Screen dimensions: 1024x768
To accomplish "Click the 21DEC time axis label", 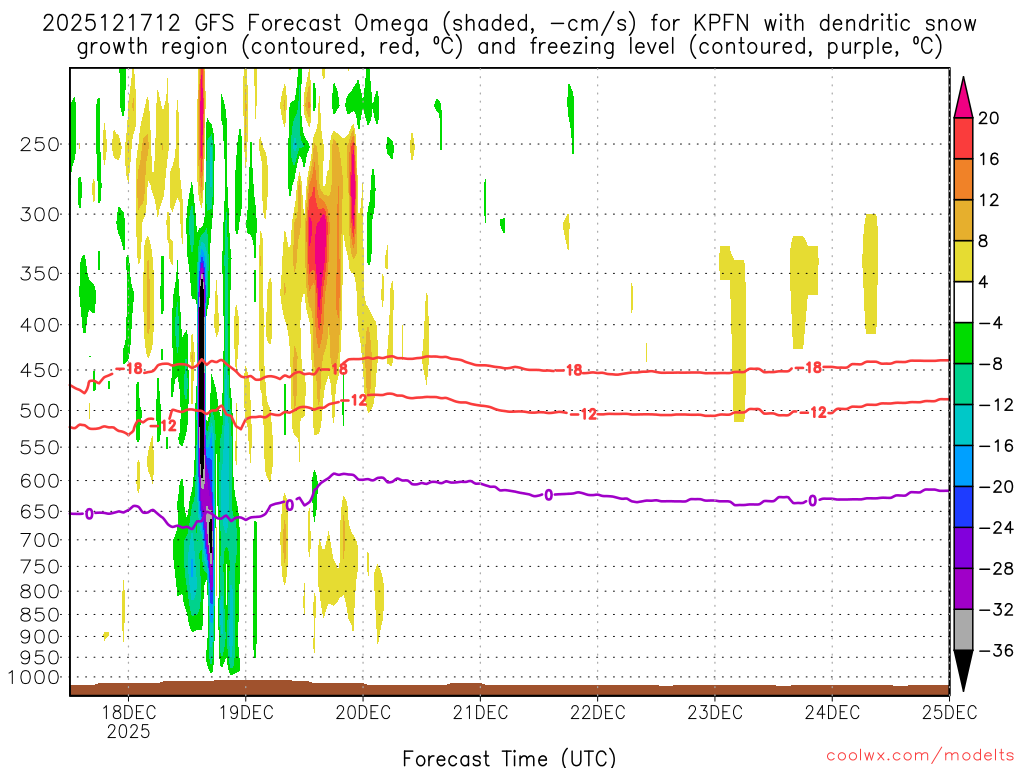I will pyautogui.click(x=480, y=712).
